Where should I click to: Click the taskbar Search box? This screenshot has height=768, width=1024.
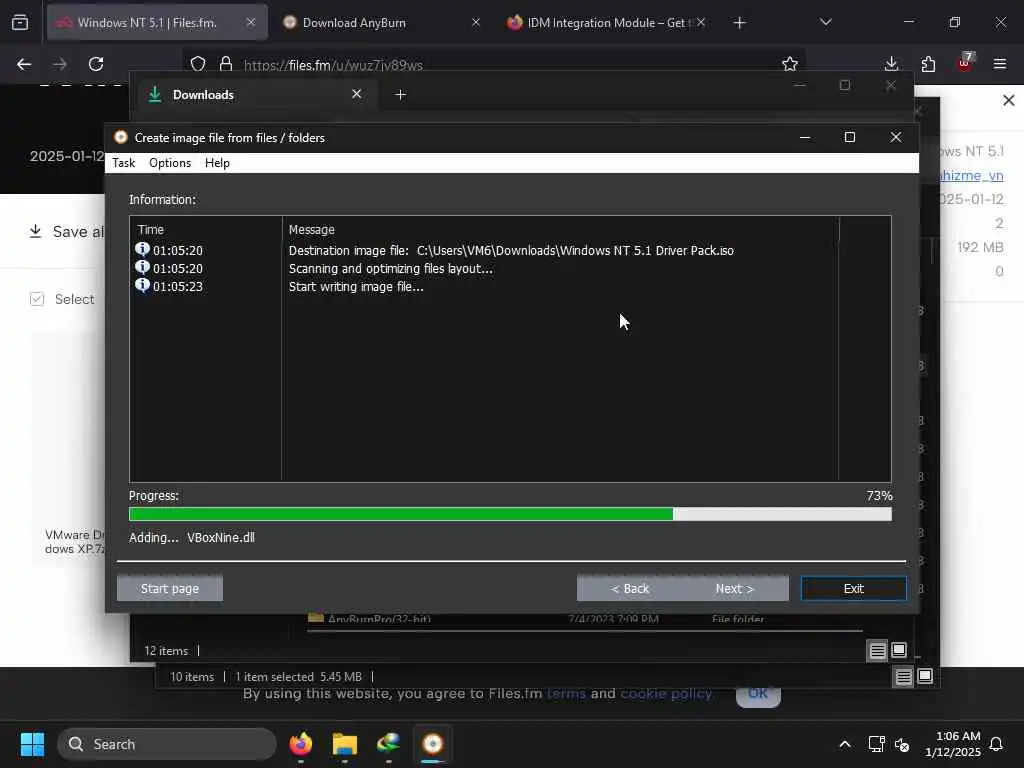[167, 744]
